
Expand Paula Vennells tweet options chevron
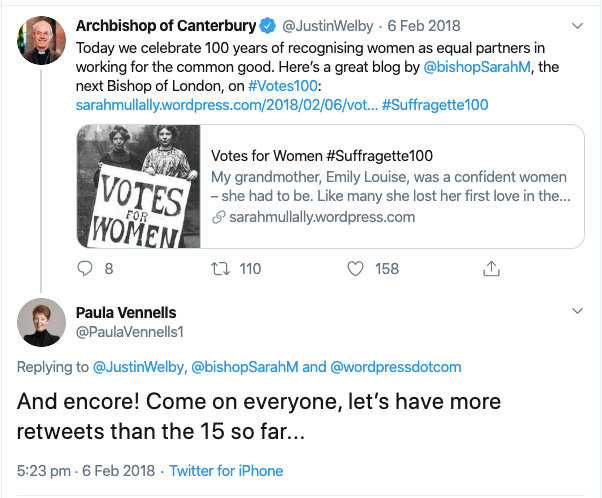(575, 312)
